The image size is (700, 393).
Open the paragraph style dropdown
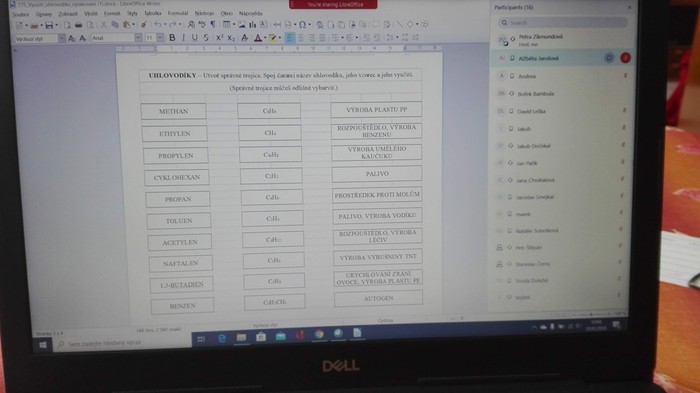(x=61, y=39)
